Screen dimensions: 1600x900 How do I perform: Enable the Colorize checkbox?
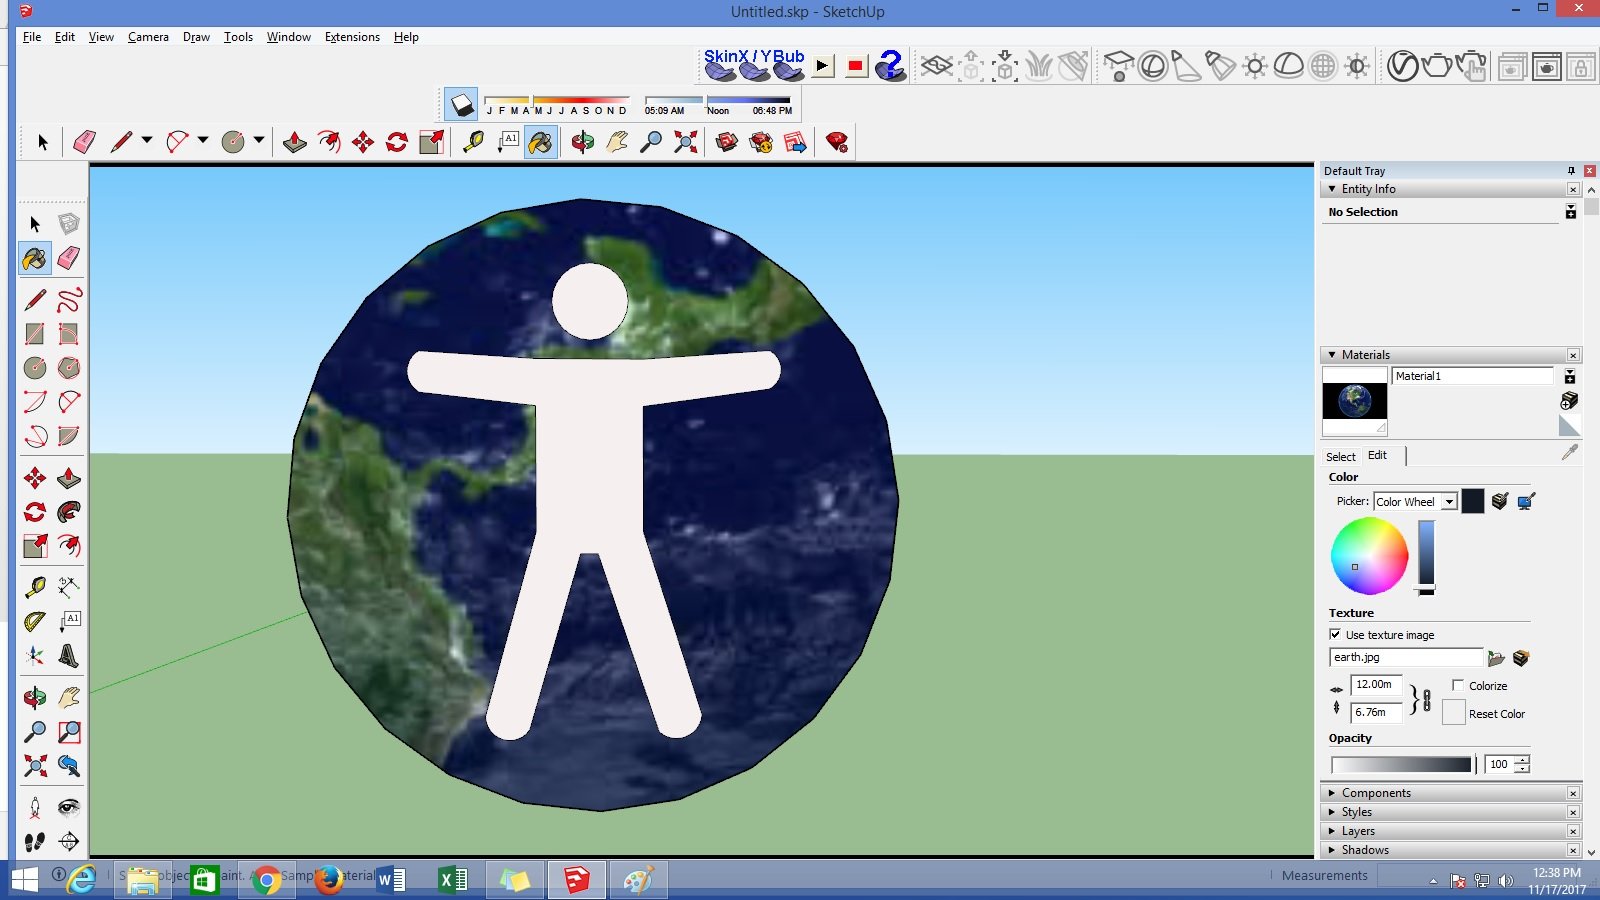pos(1458,685)
